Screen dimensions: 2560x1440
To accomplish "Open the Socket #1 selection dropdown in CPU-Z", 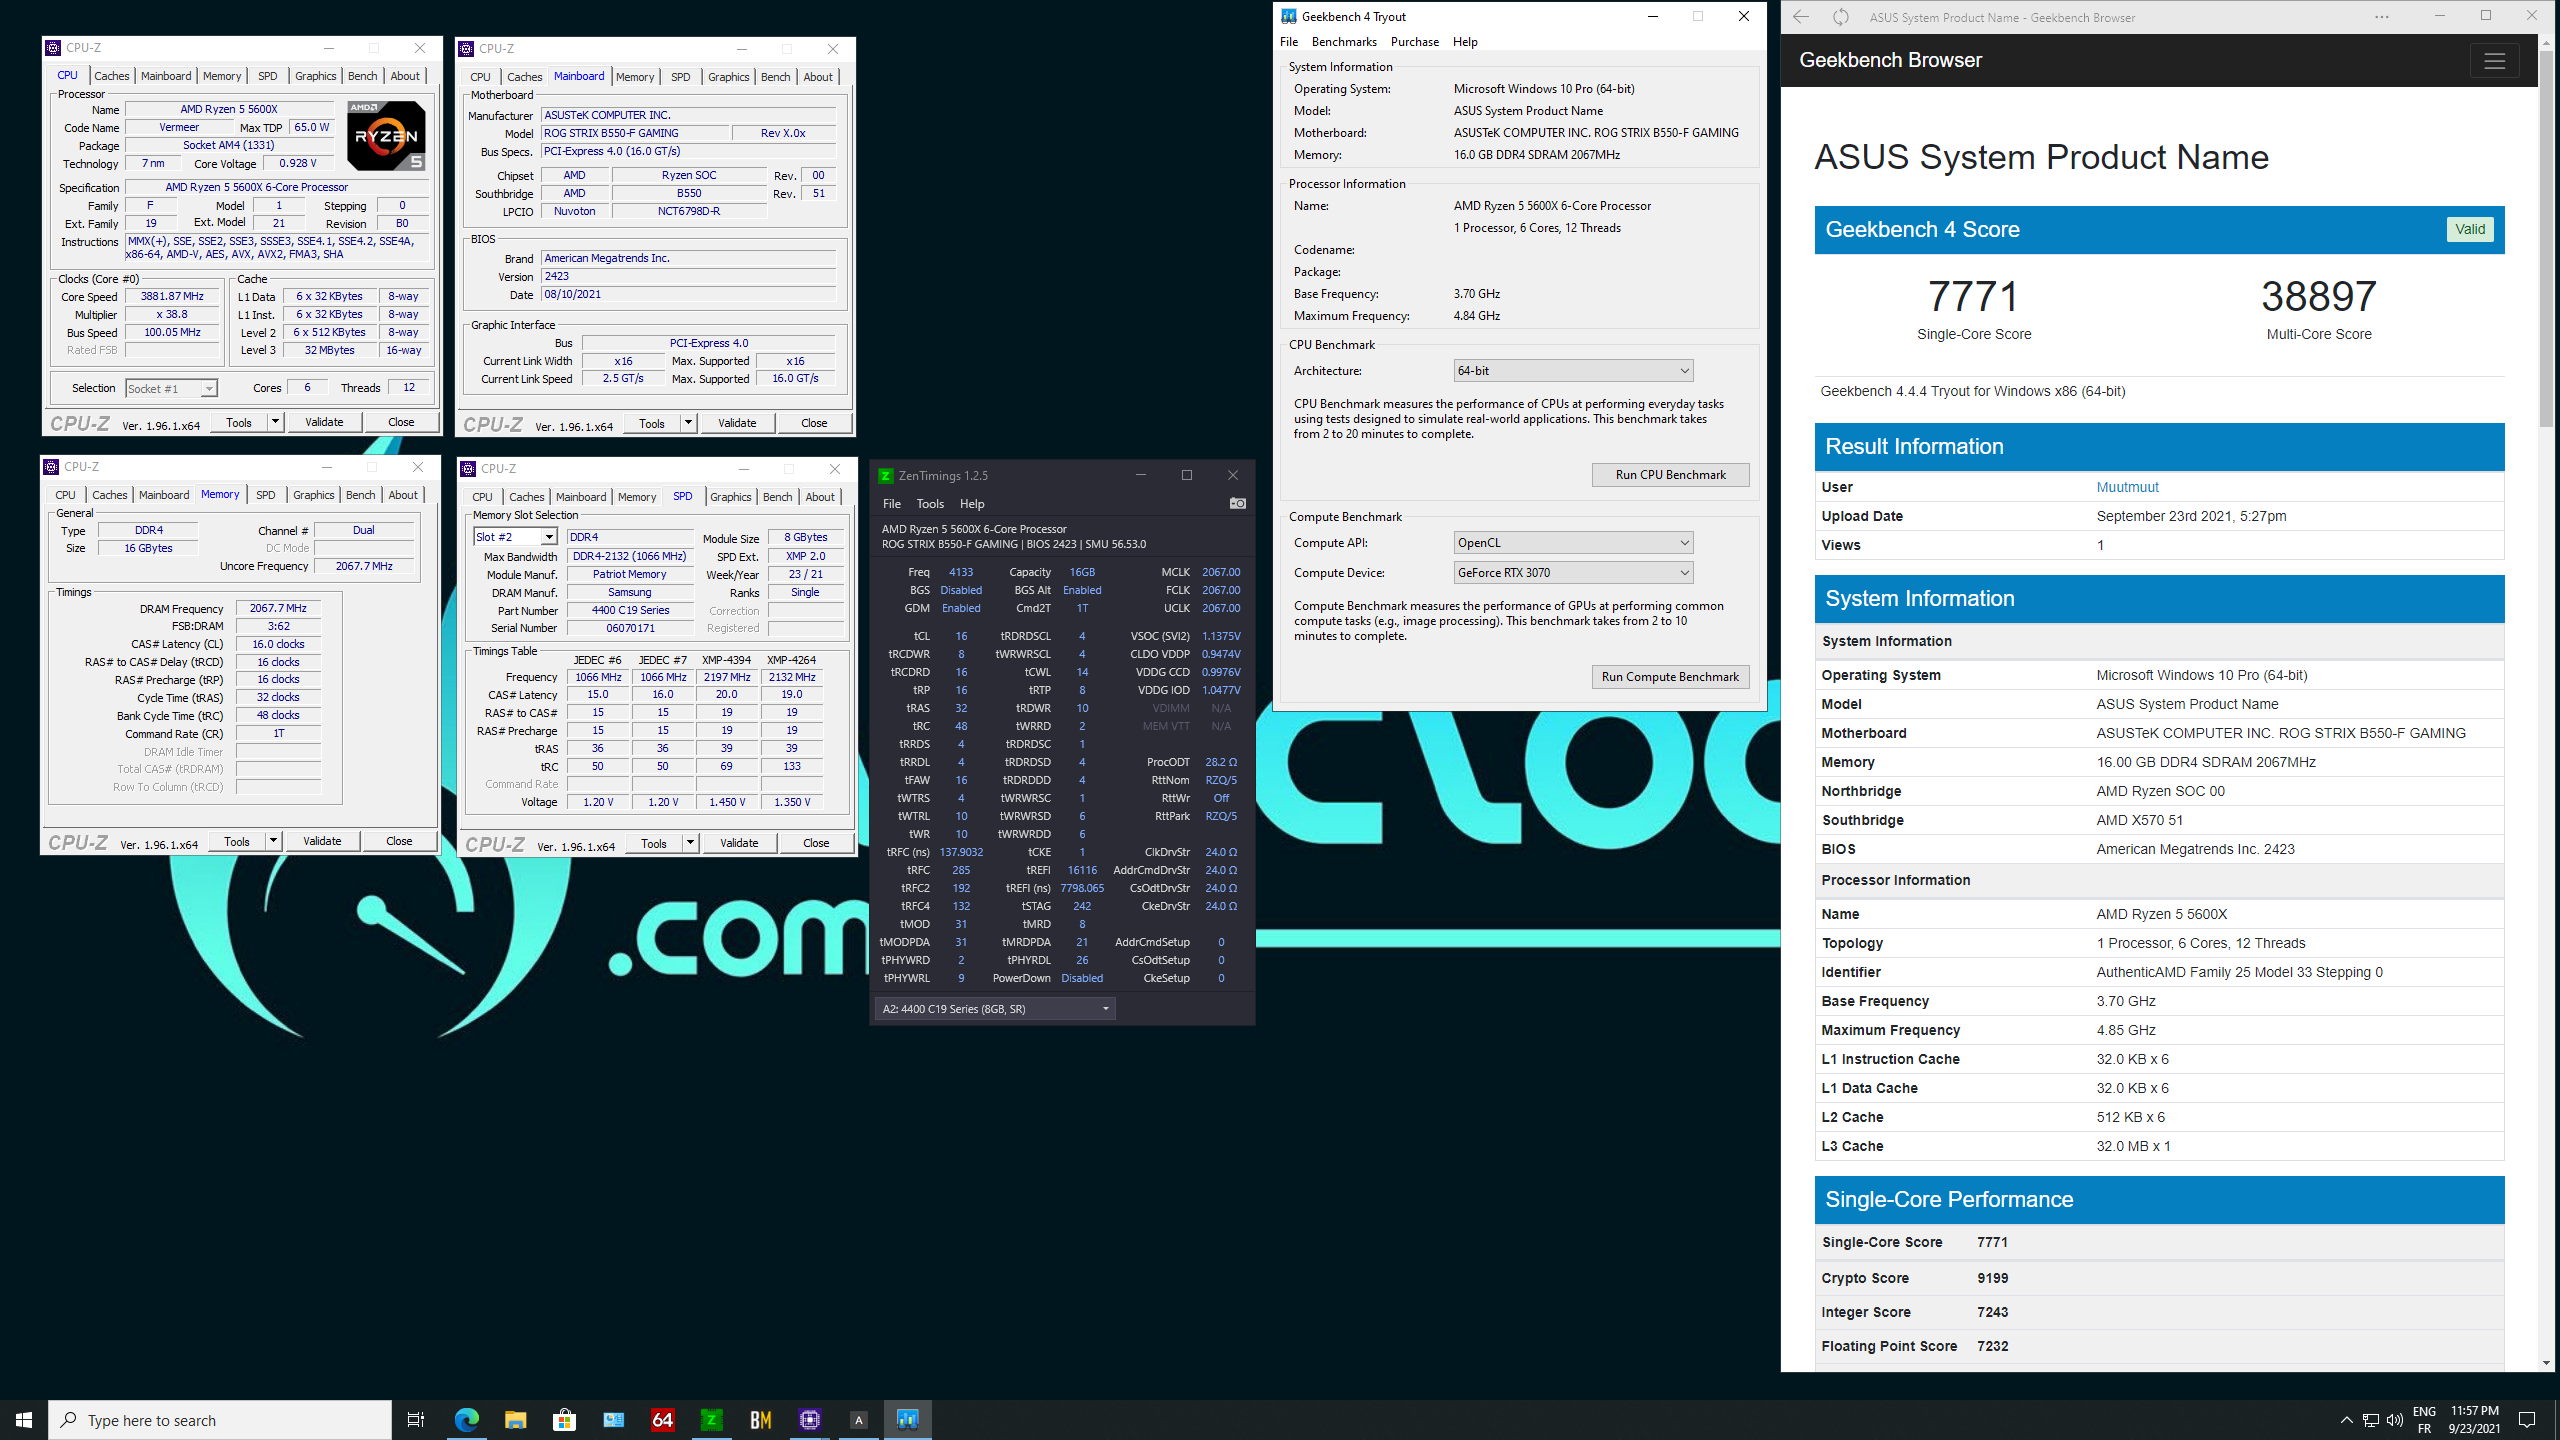I will [171, 389].
